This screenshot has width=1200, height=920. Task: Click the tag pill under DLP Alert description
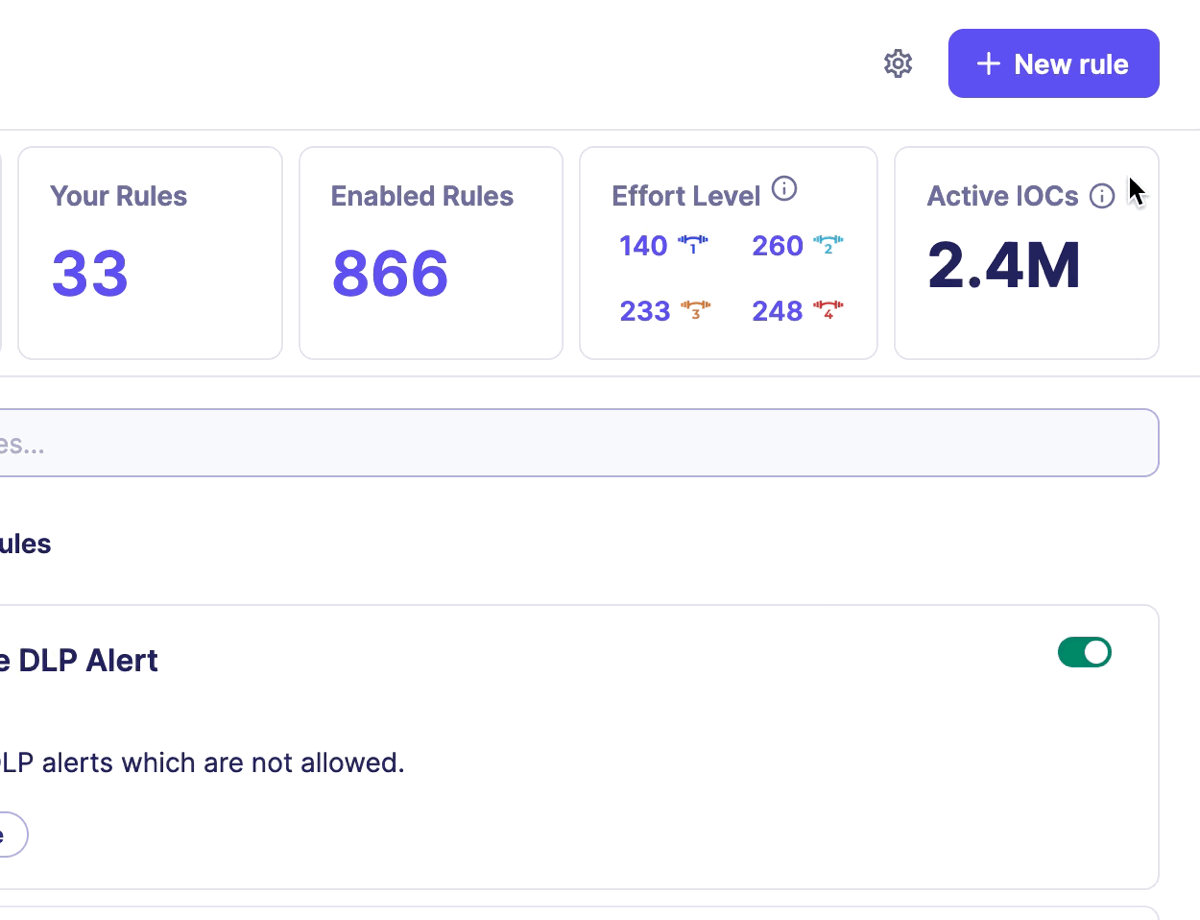[x=10, y=835]
